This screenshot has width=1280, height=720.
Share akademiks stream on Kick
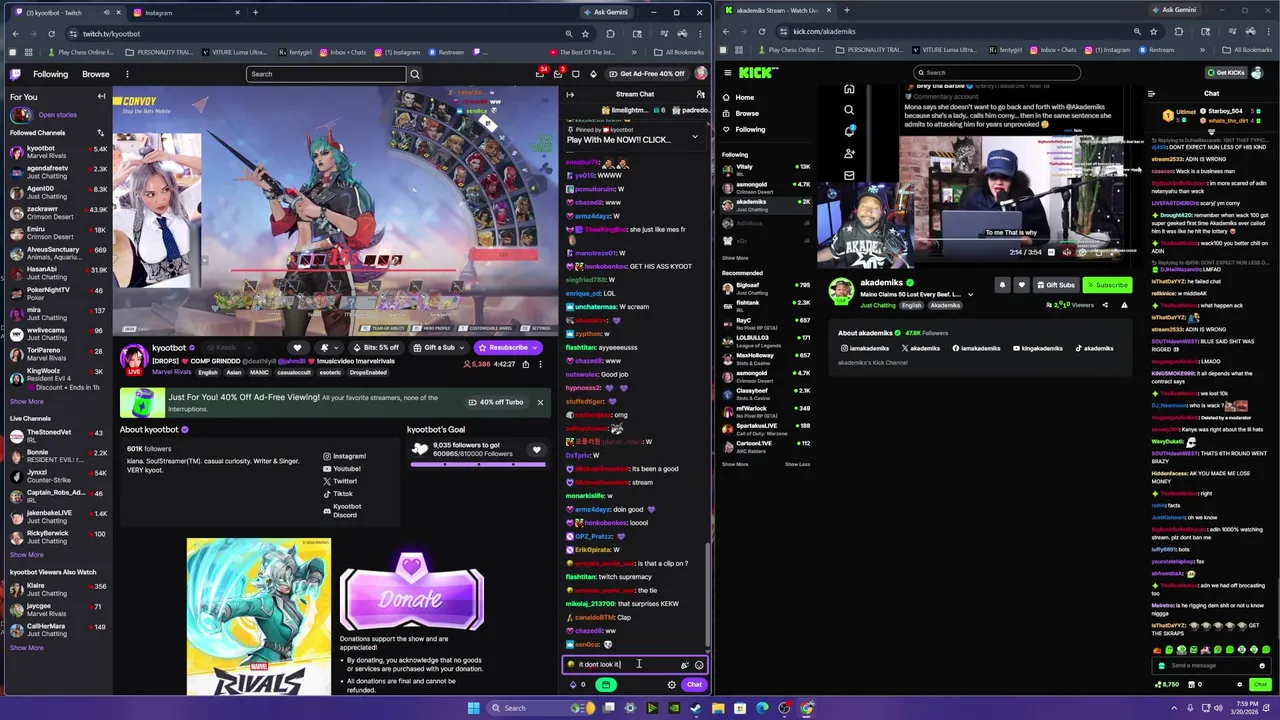[1105, 305]
